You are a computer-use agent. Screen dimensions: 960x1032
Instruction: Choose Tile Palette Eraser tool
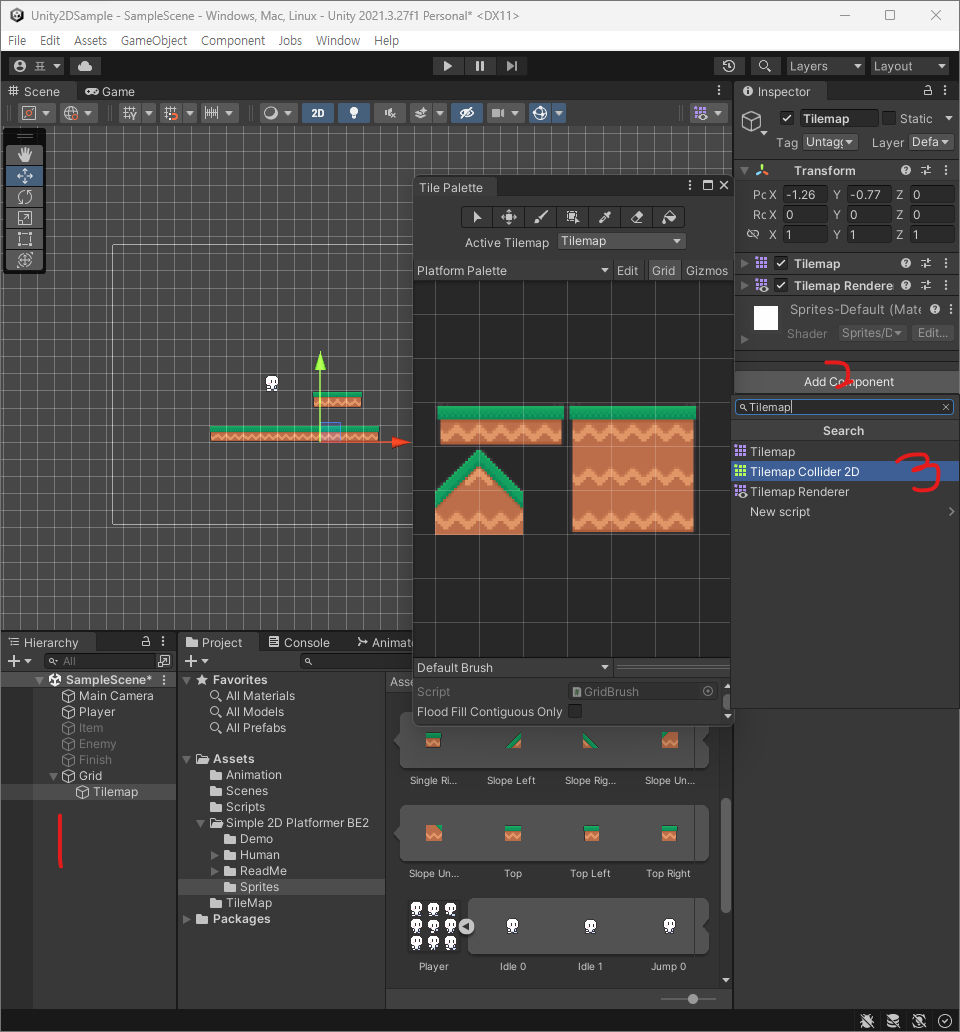(636, 217)
